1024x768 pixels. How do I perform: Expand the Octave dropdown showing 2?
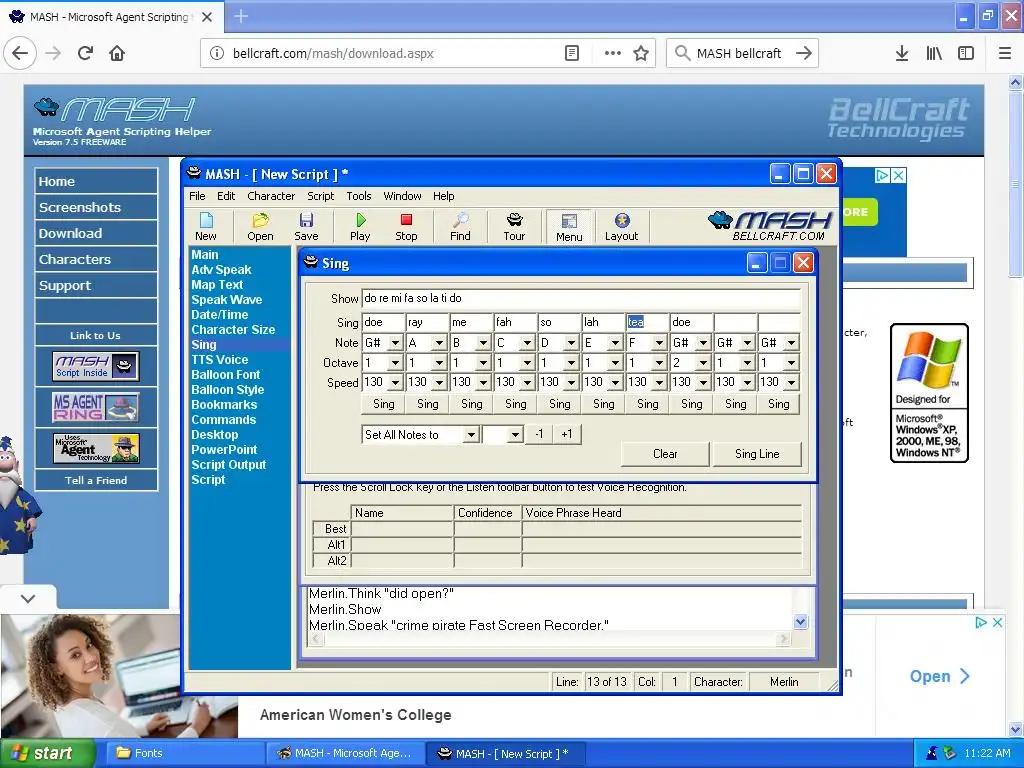(703, 362)
